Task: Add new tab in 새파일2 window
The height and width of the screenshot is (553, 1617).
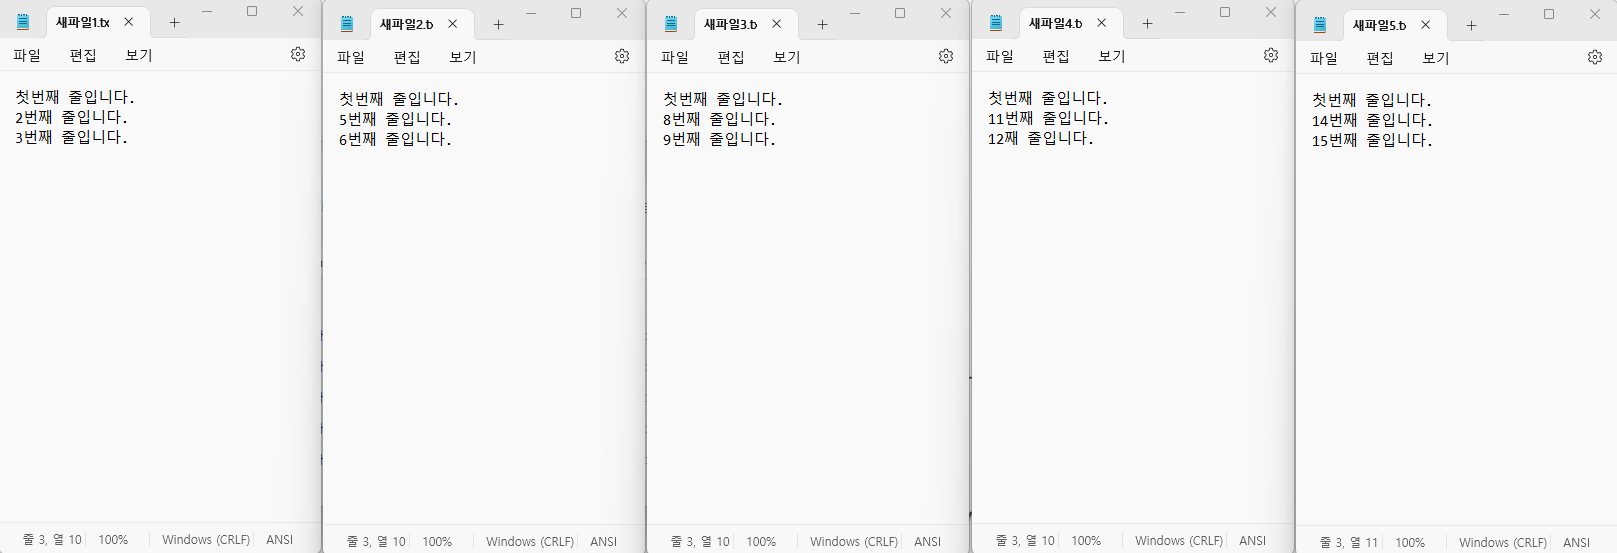Action: (x=498, y=24)
